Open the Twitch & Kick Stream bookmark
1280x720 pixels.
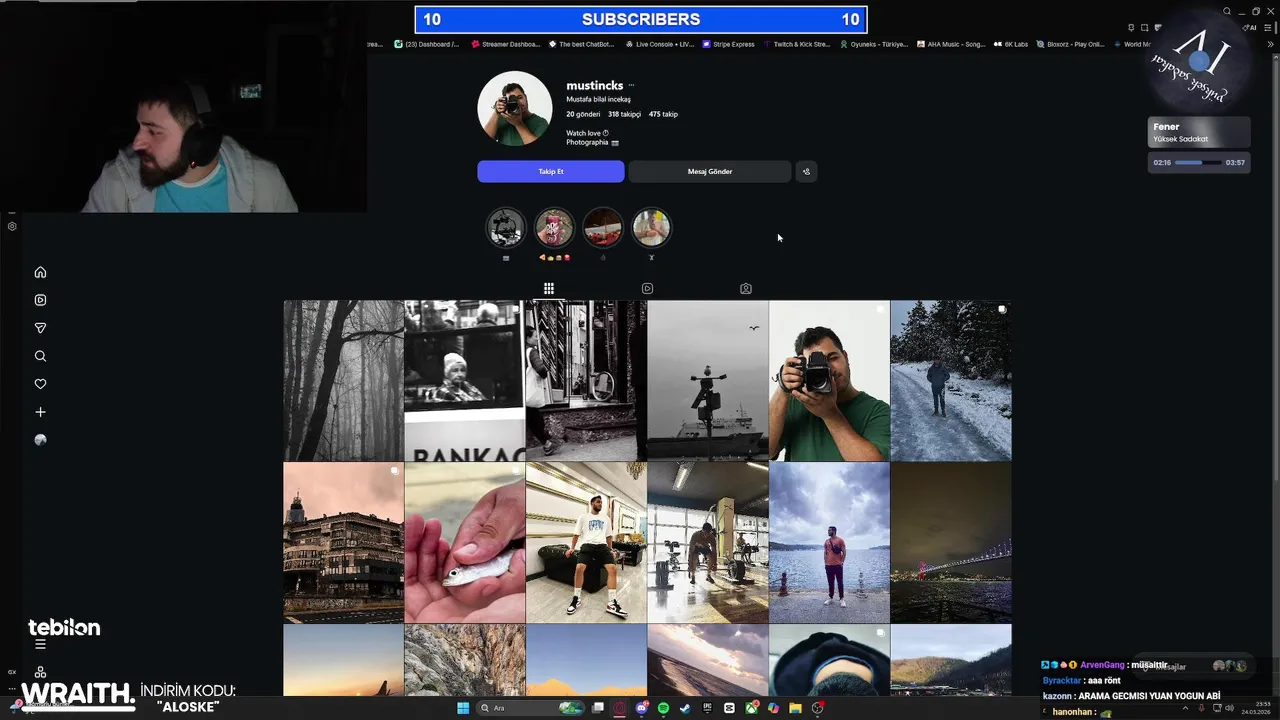797,44
